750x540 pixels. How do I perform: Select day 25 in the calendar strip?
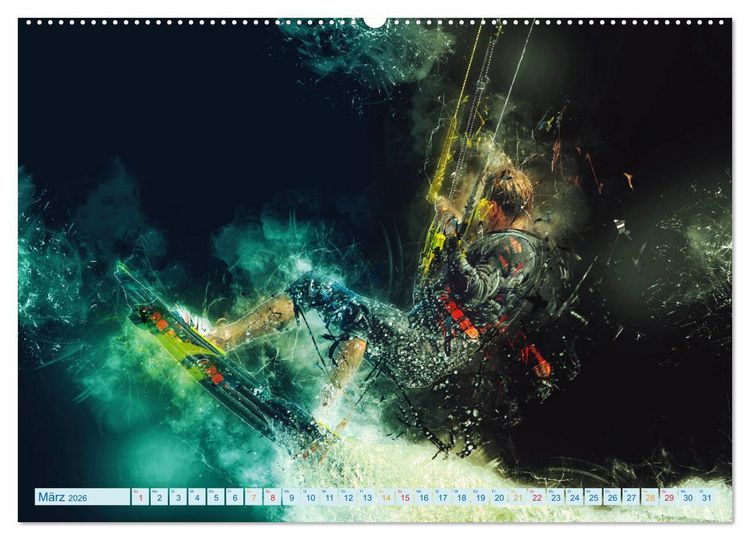click(x=594, y=497)
